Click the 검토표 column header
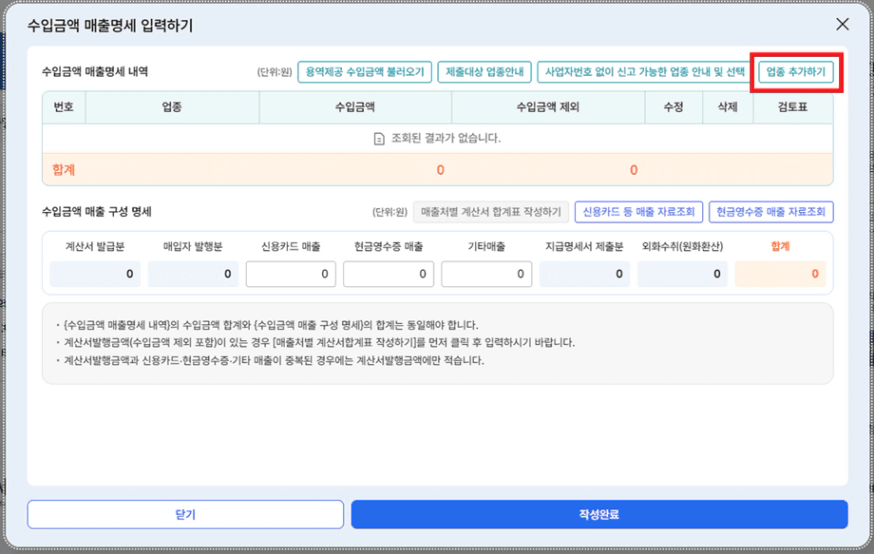Image resolution: width=874 pixels, height=554 pixels. click(x=792, y=107)
